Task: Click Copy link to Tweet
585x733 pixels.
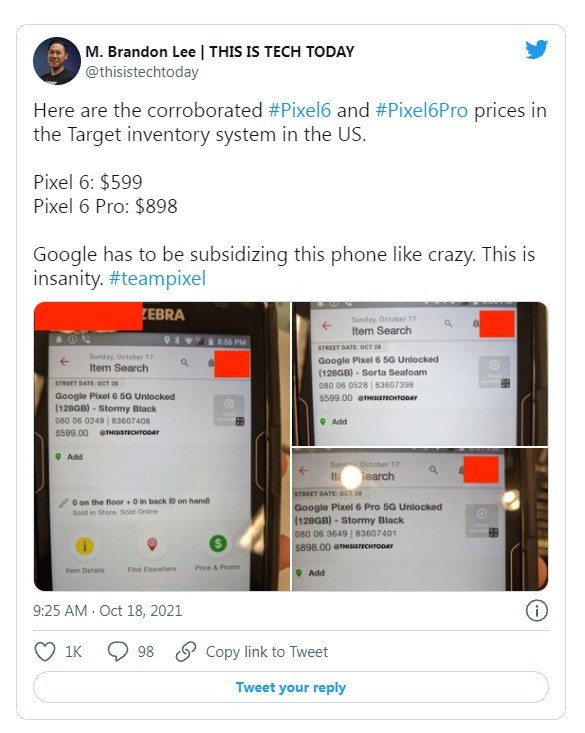Action: [x=267, y=651]
